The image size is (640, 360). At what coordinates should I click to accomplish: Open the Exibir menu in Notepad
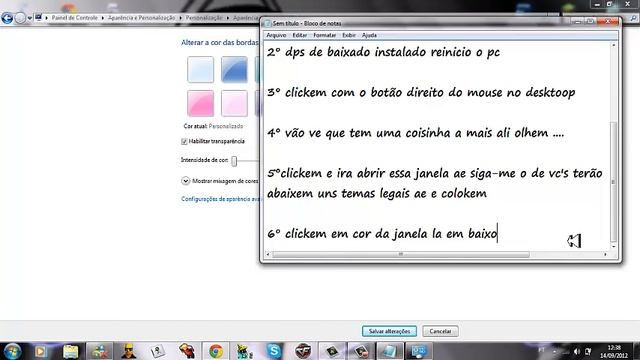349,35
